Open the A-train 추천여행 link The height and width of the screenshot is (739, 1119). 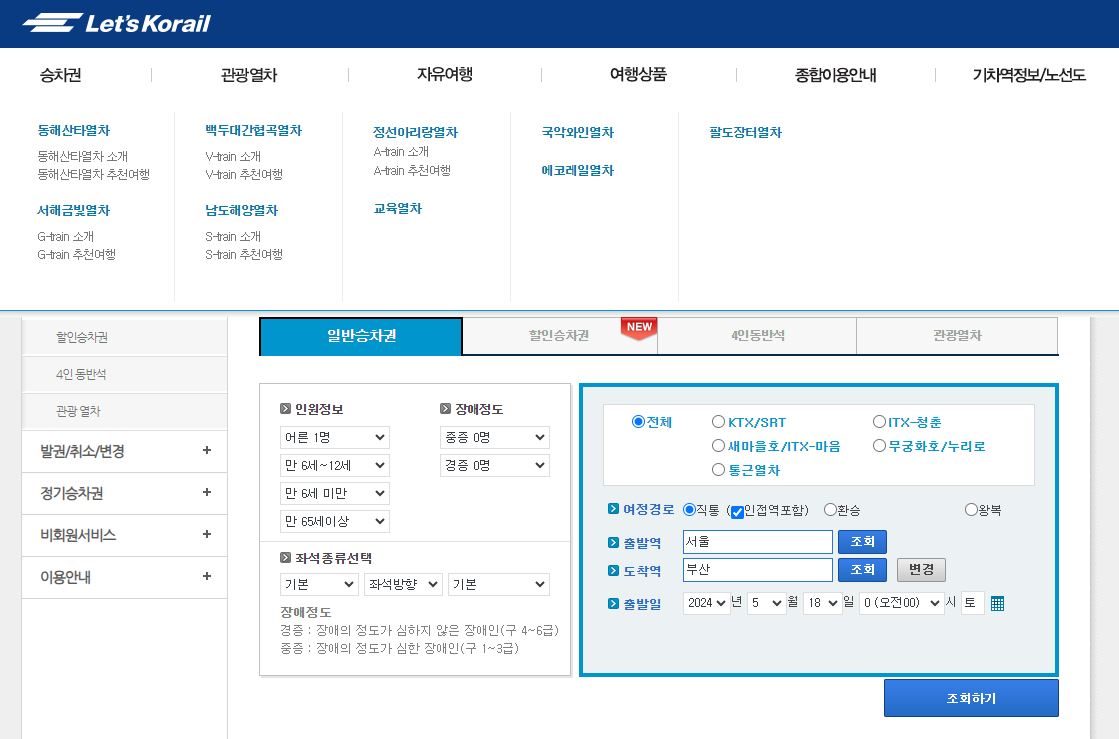tap(412, 170)
